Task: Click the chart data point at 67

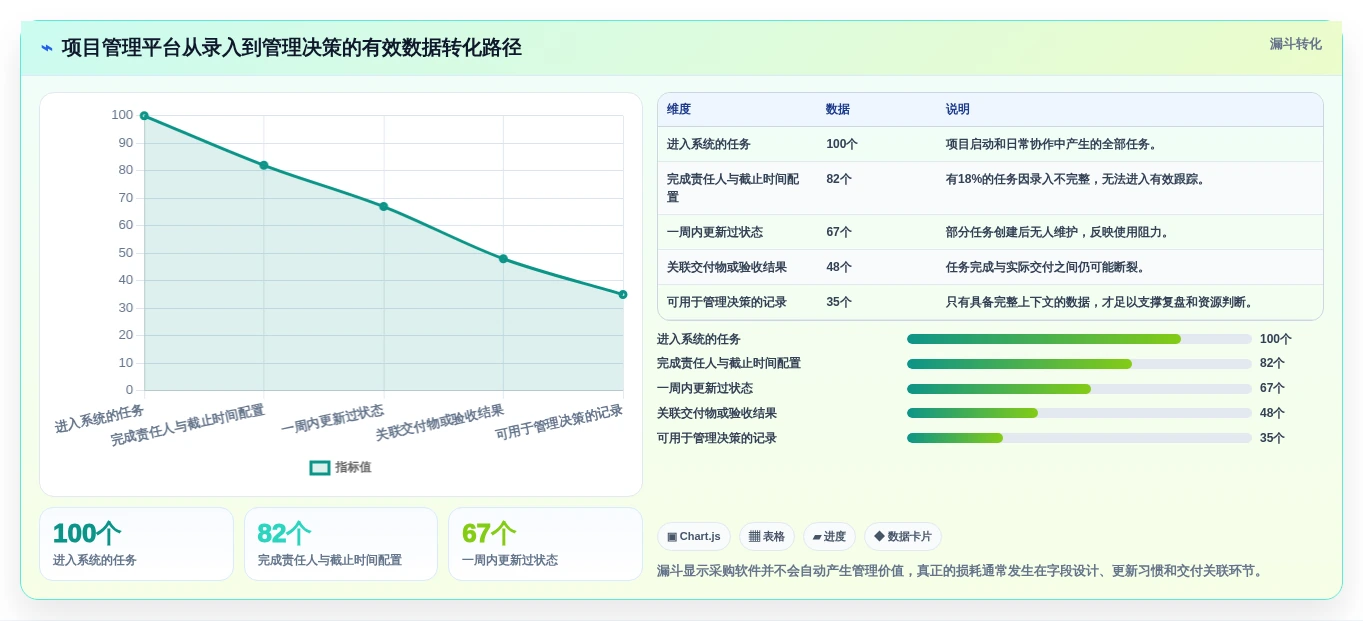Action: coord(383,206)
